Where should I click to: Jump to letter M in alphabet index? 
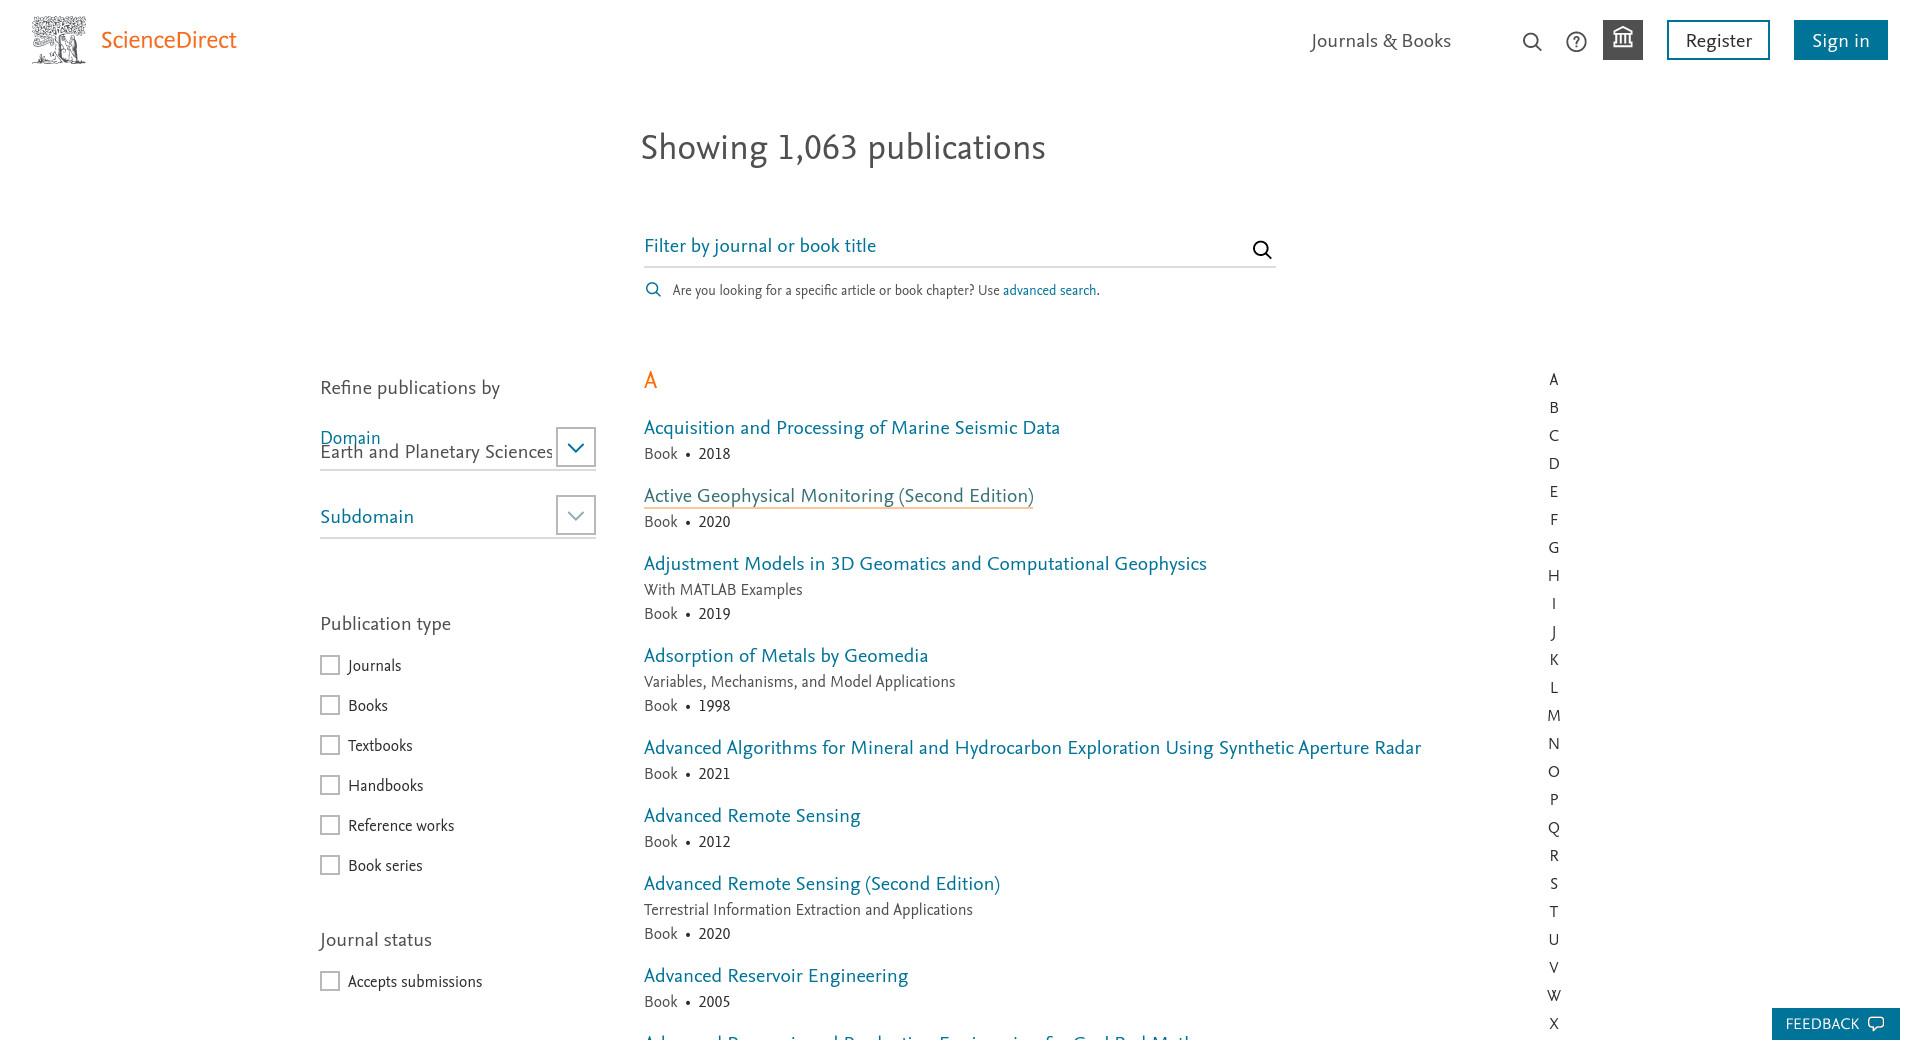pos(1553,716)
